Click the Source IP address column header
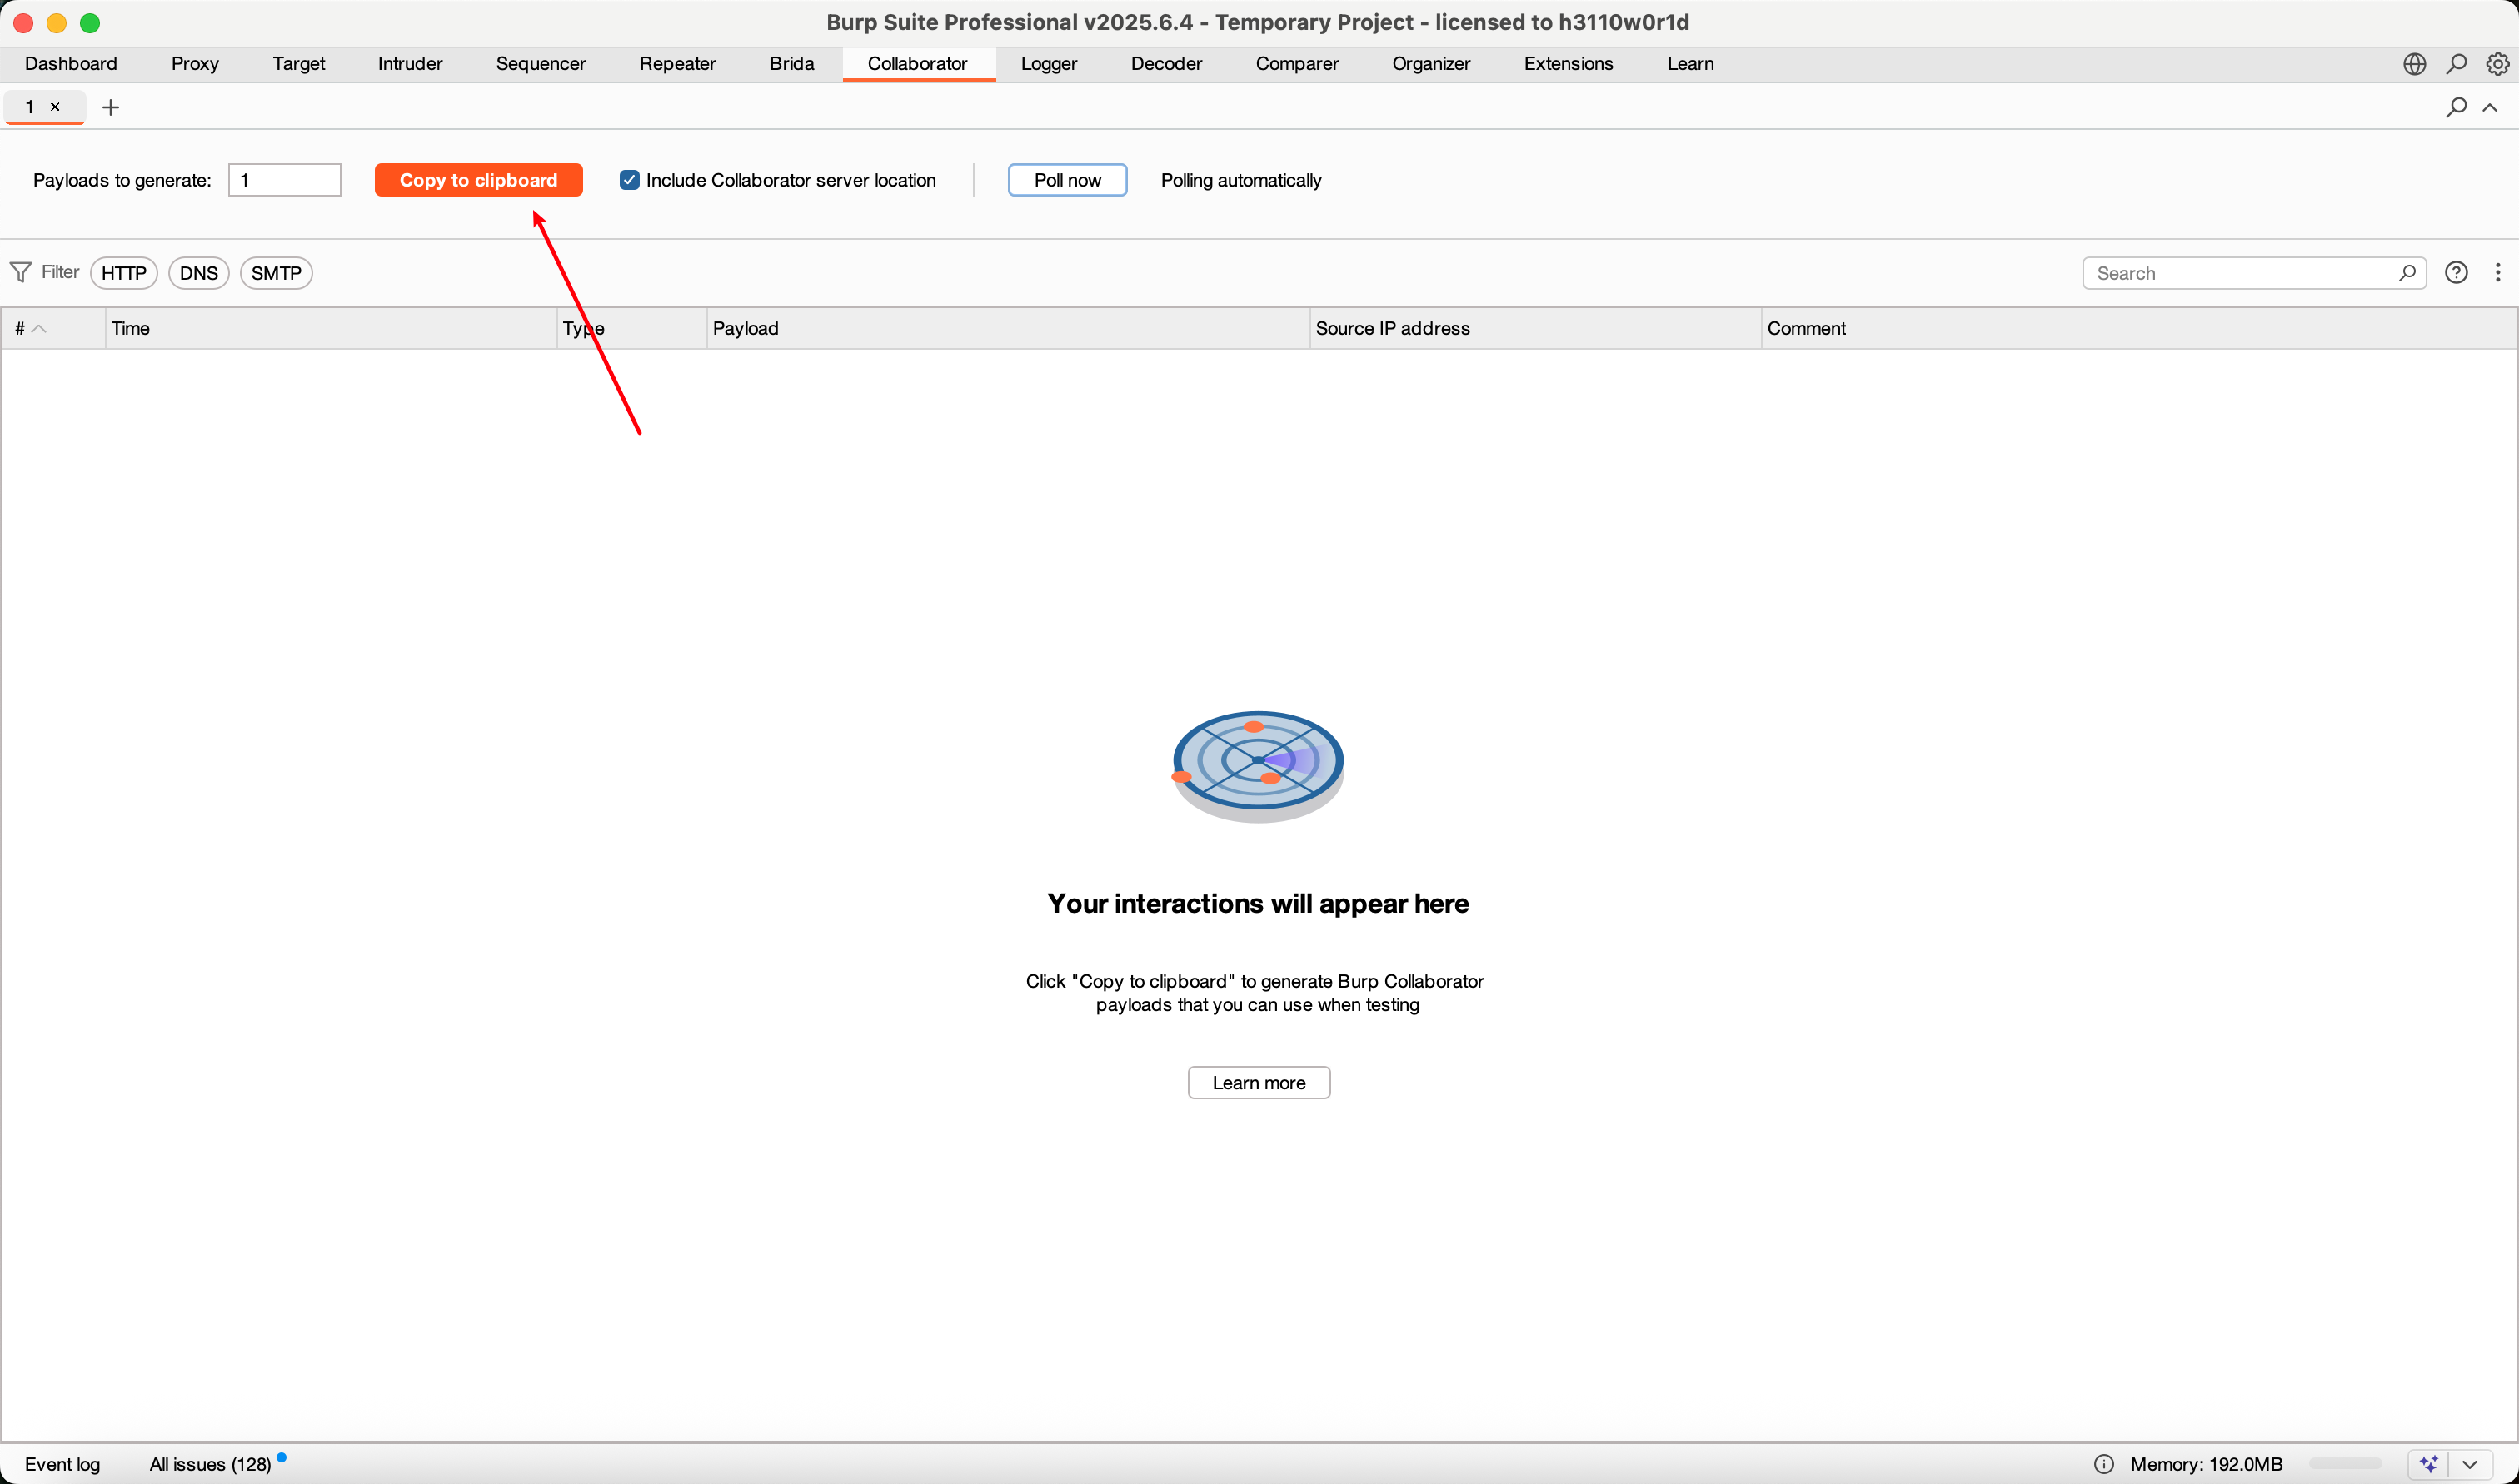The width and height of the screenshot is (2519, 1484). pos(1535,328)
